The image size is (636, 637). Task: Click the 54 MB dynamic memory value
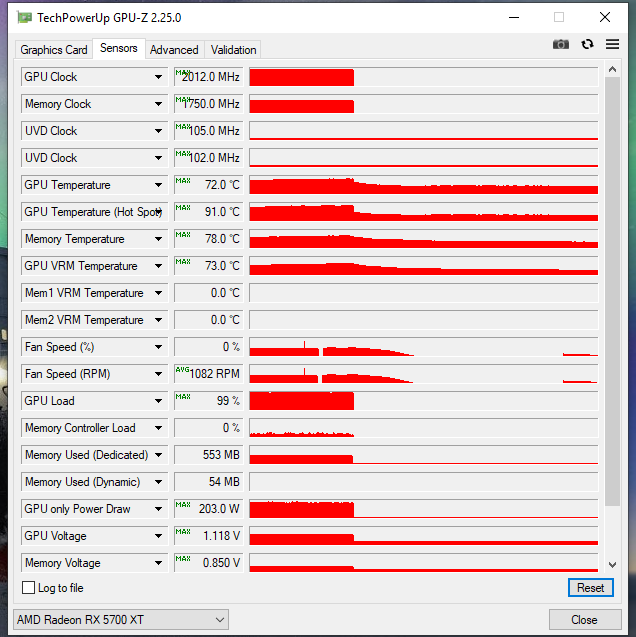208,482
